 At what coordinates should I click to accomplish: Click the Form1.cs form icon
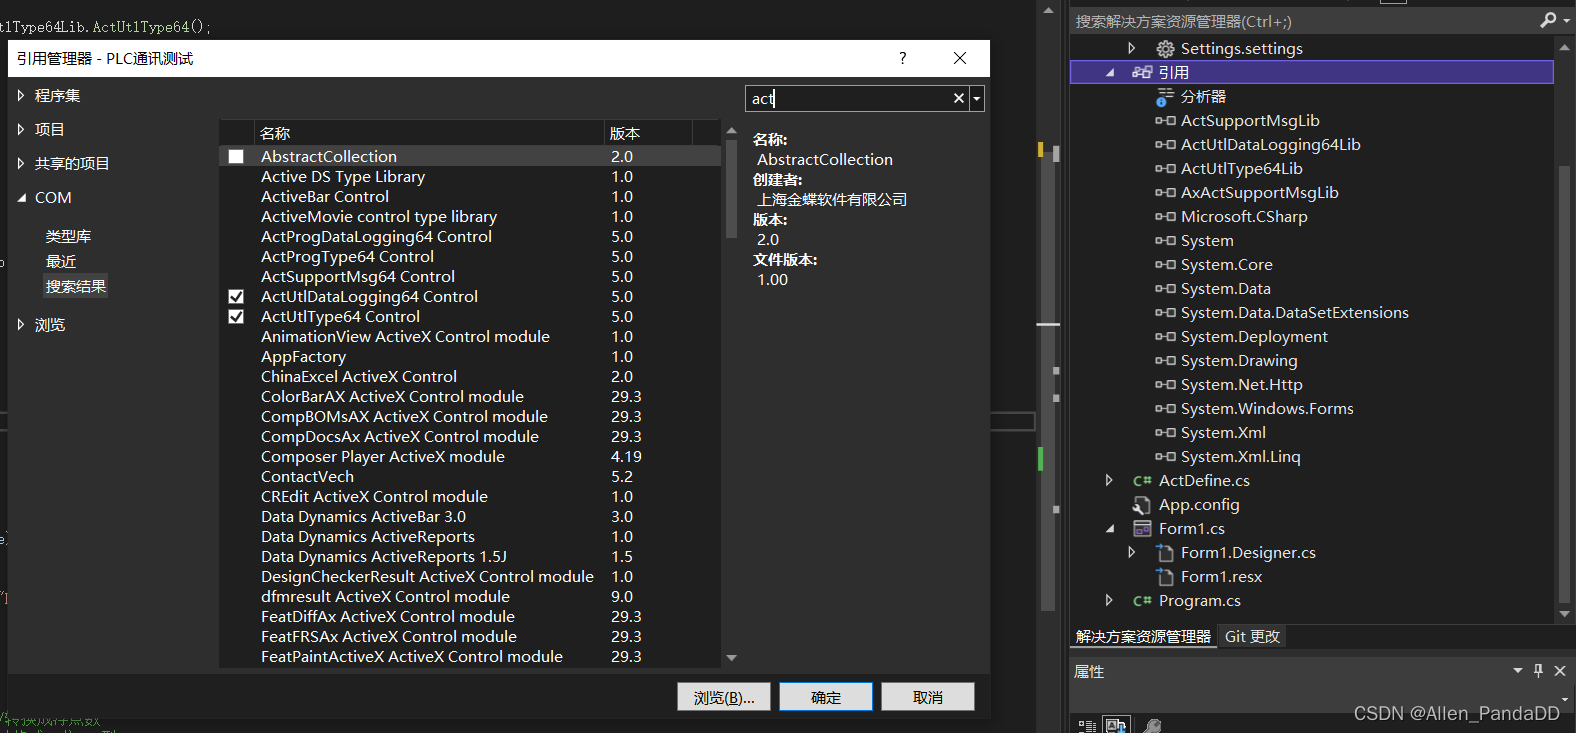point(1142,529)
